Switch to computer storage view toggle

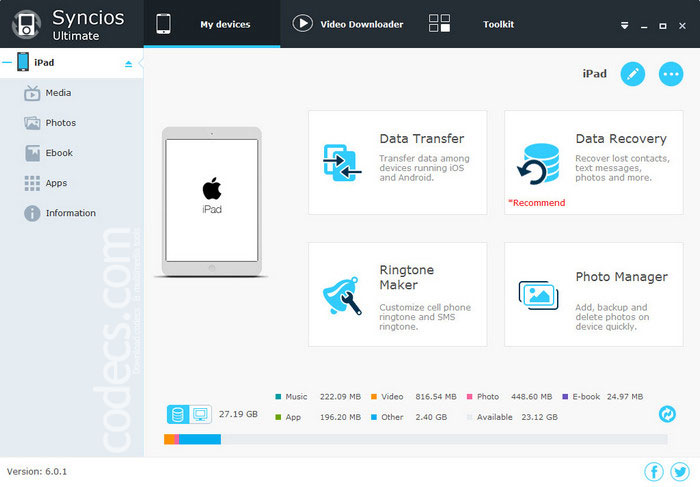pos(200,414)
